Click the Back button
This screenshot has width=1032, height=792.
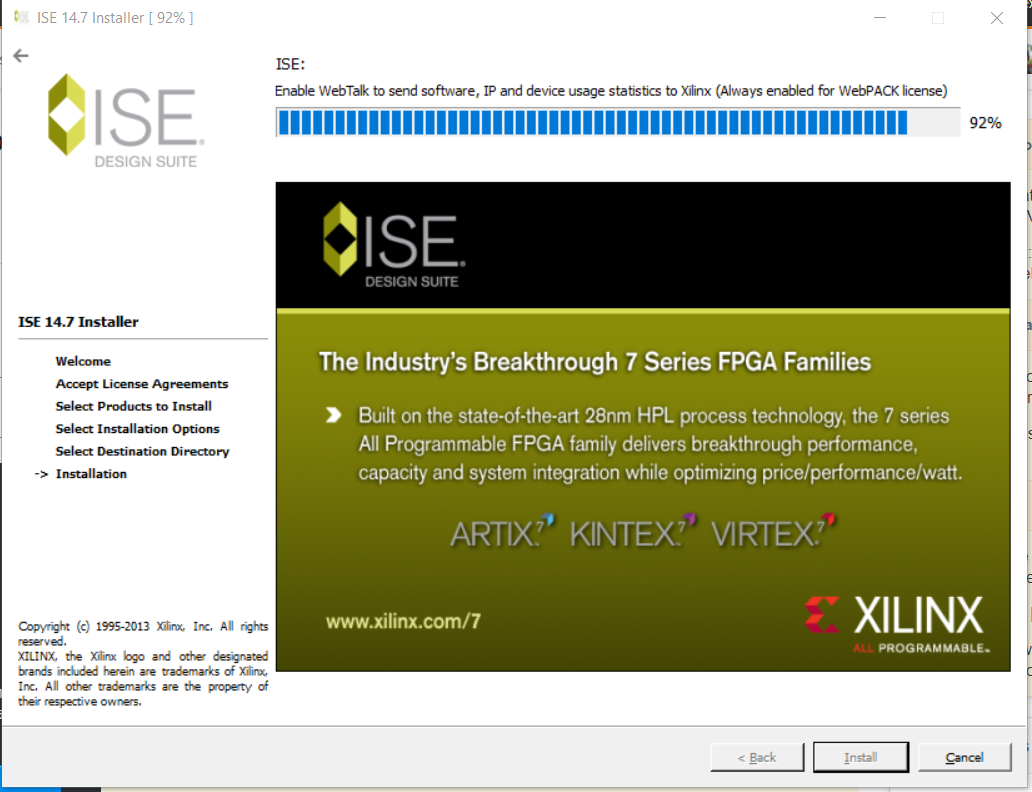coord(757,757)
